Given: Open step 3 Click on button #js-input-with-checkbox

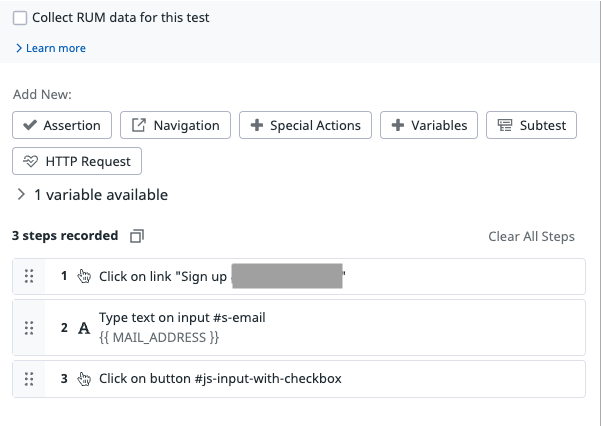Looking at the screenshot, I should click(299, 379).
